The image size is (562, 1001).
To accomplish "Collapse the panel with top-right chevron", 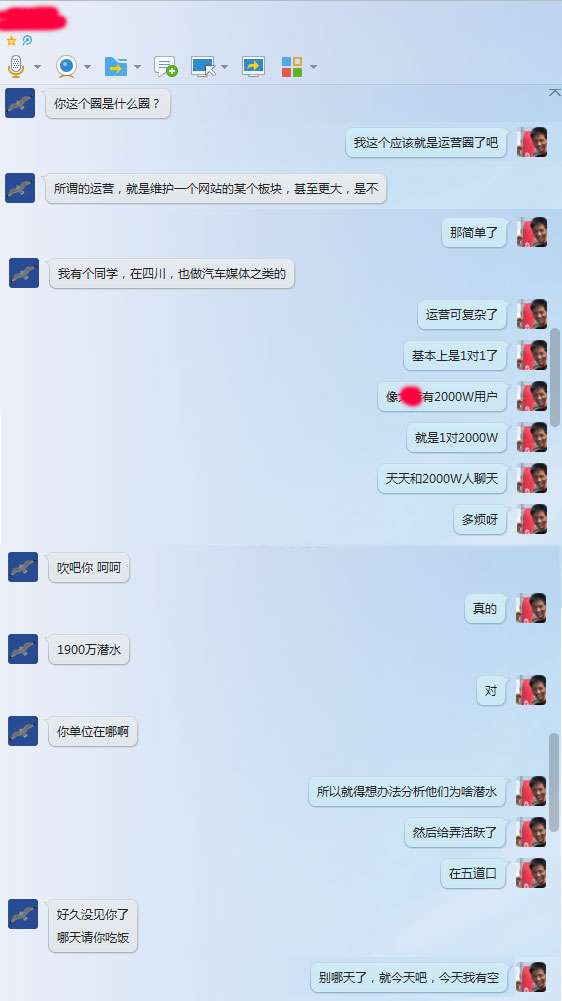I will [x=554, y=93].
